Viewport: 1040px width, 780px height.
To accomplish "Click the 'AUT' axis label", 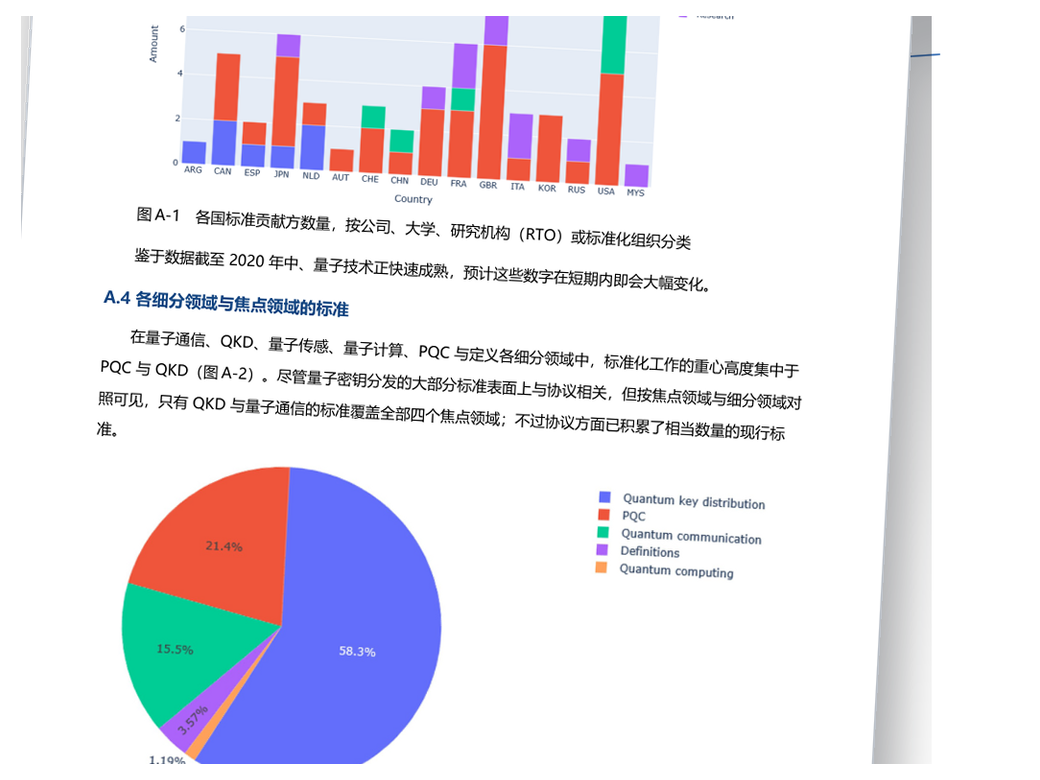I will click(x=340, y=177).
